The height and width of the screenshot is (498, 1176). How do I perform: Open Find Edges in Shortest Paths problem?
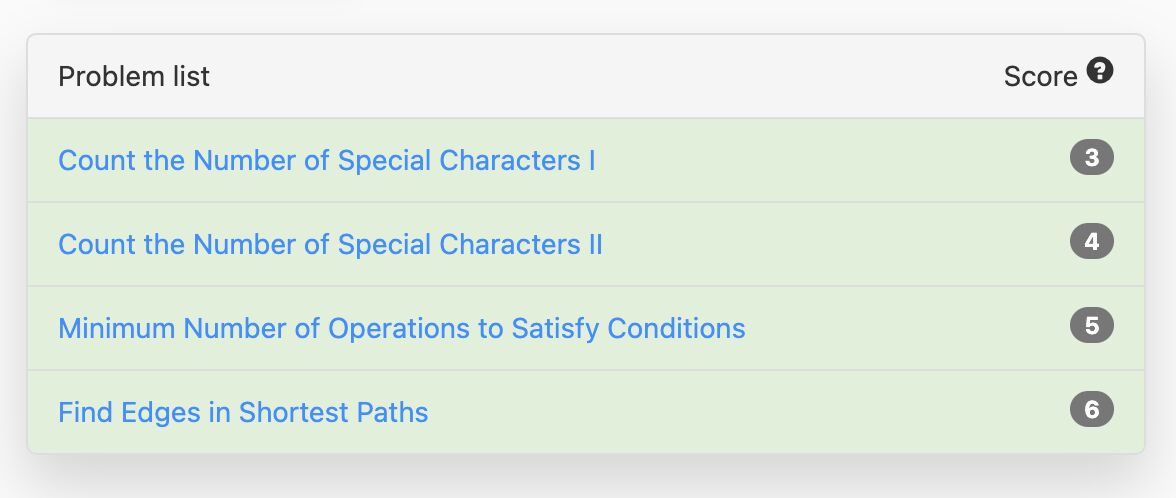point(244,412)
